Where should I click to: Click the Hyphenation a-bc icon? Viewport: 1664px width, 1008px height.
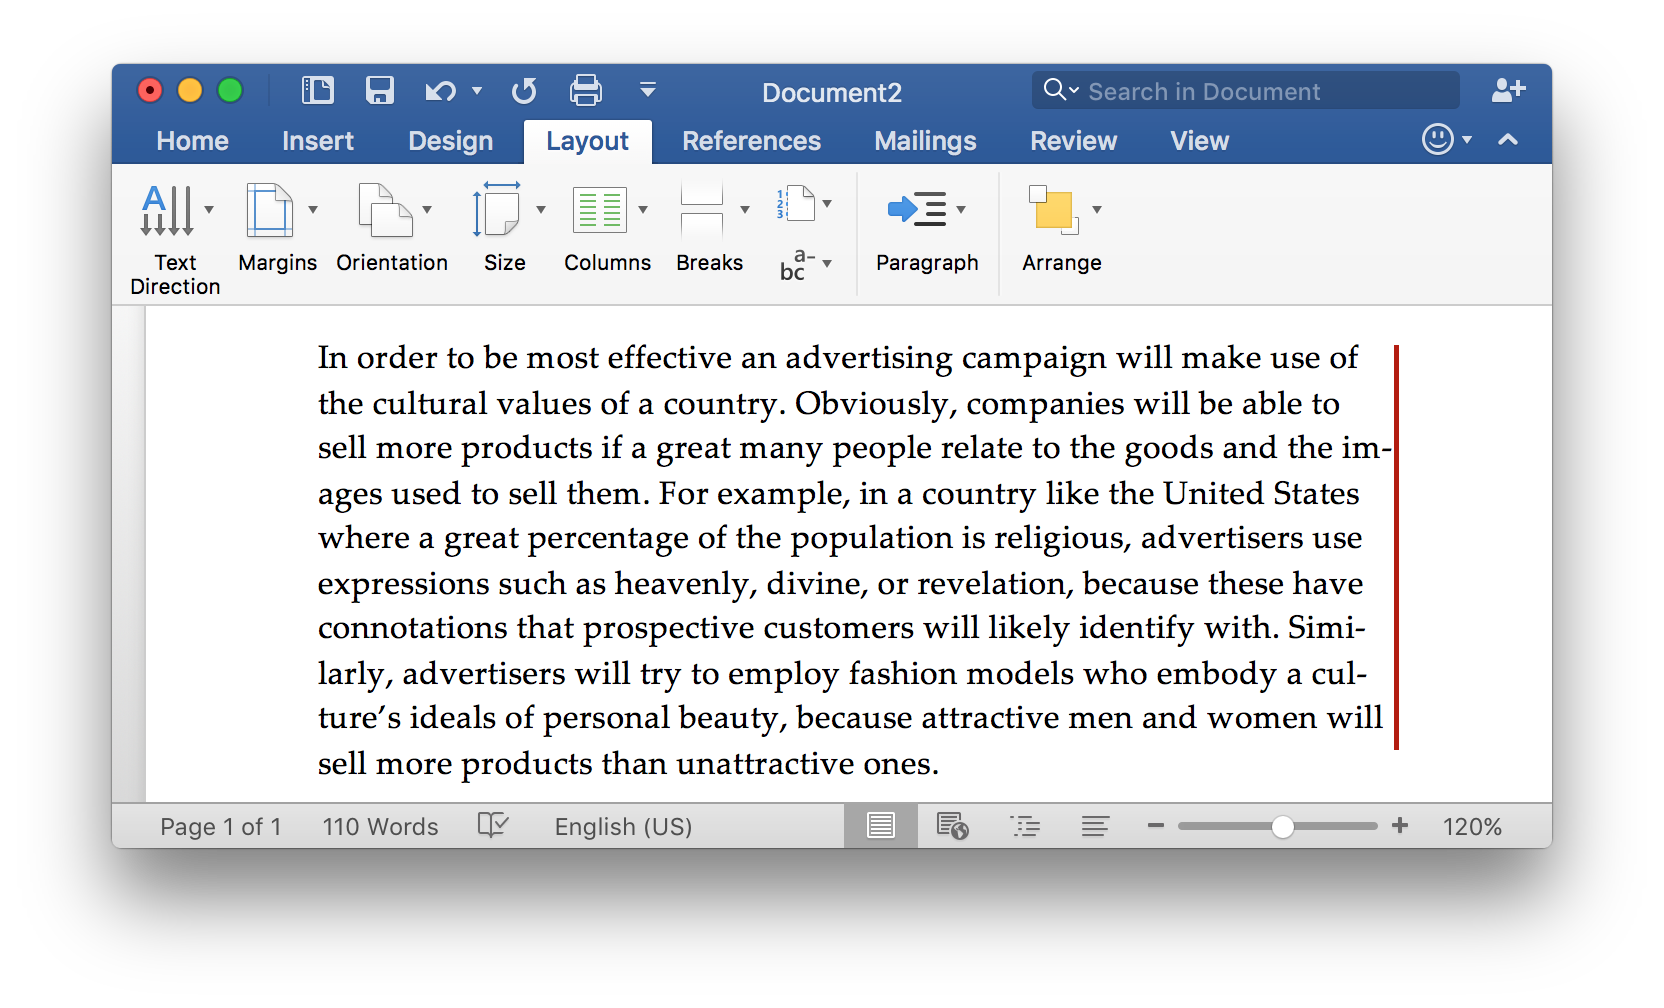797,265
